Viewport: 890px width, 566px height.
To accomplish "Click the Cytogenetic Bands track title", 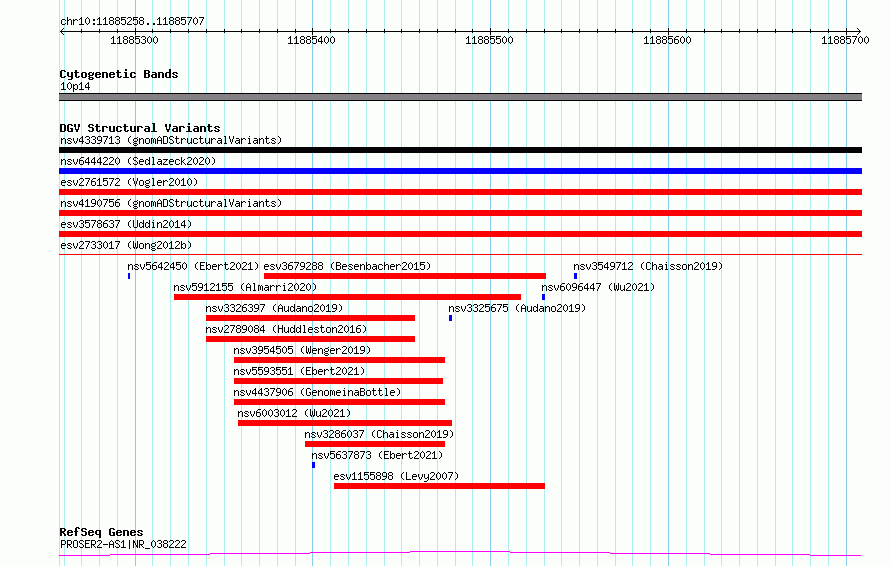I will pyautogui.click(x=119, y=74).
